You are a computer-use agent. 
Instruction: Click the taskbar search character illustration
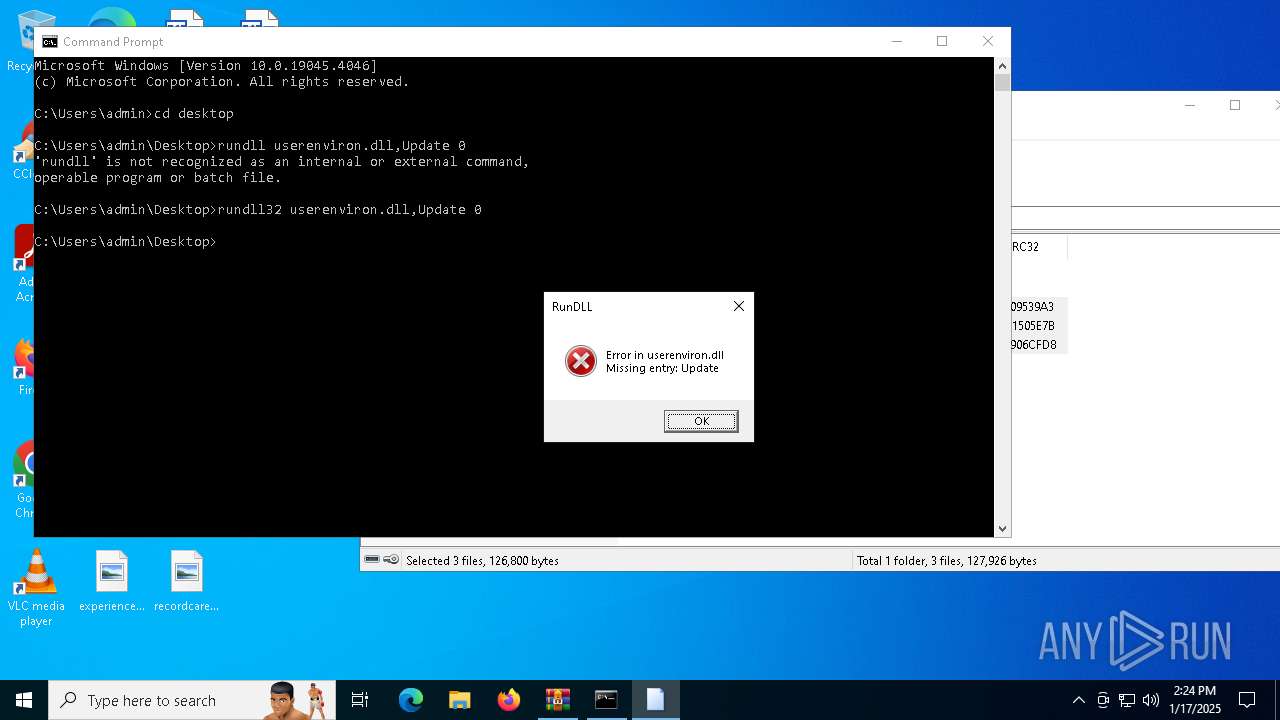pos(297,700)
